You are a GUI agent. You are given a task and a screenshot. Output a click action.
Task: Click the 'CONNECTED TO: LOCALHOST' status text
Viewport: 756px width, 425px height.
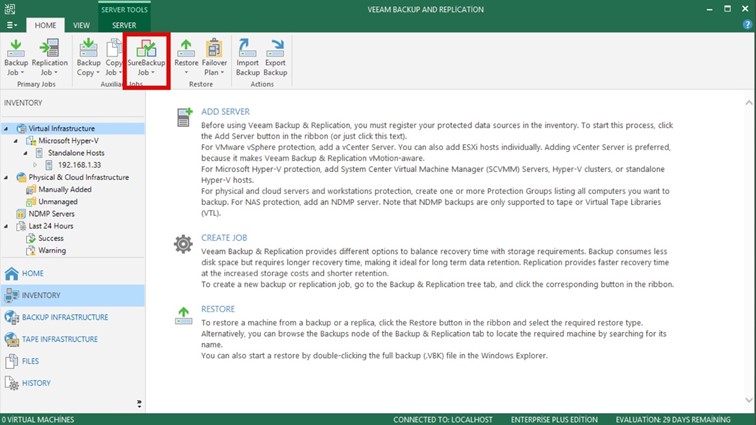pos(443,420)
